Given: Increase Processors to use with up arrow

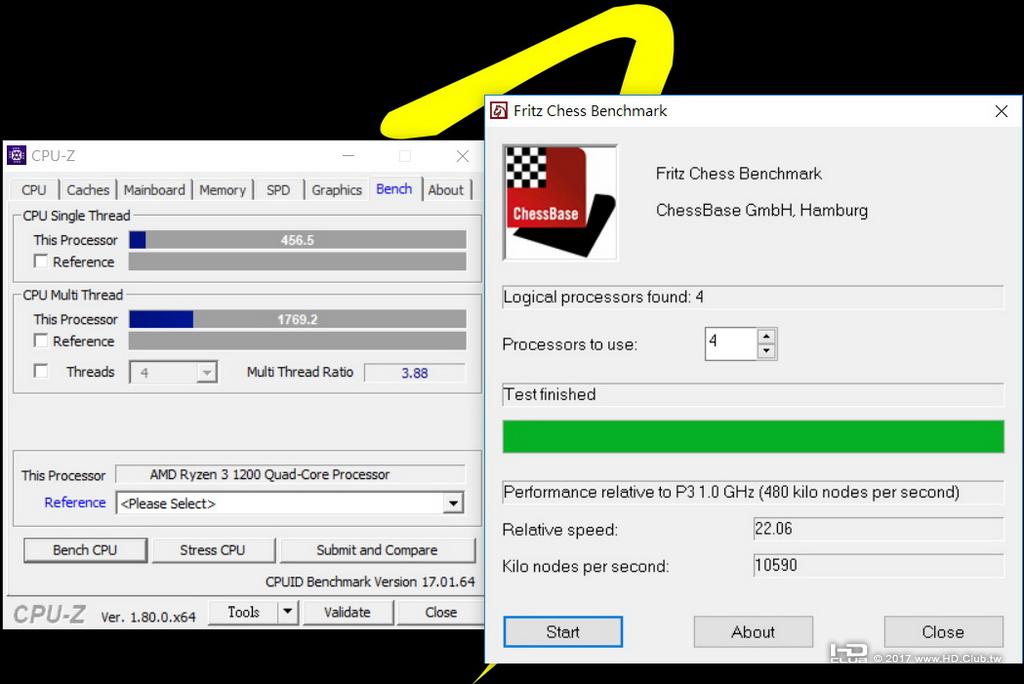Looking at the screenshot, I should pyautogui.click(x=767, y=336).
